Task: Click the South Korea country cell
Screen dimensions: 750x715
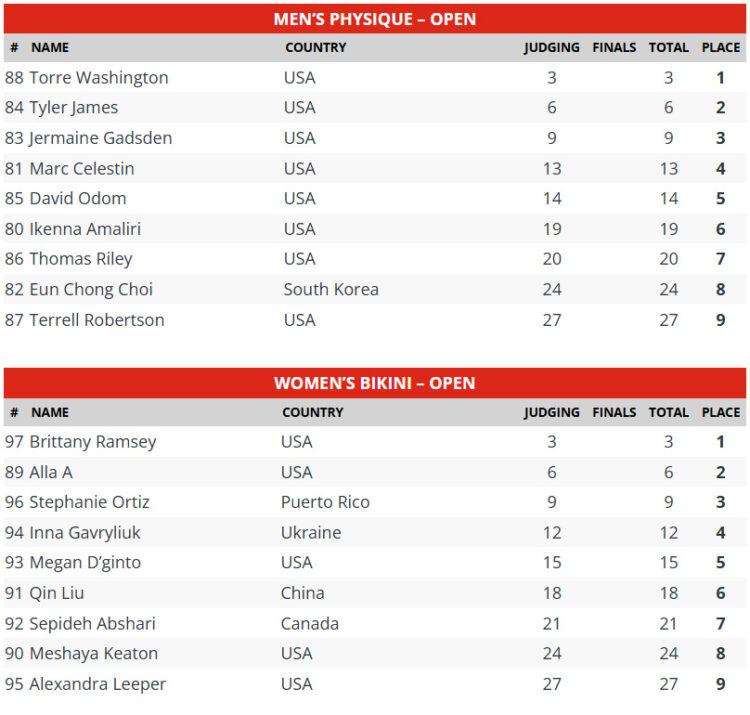Action: point(331,290)
